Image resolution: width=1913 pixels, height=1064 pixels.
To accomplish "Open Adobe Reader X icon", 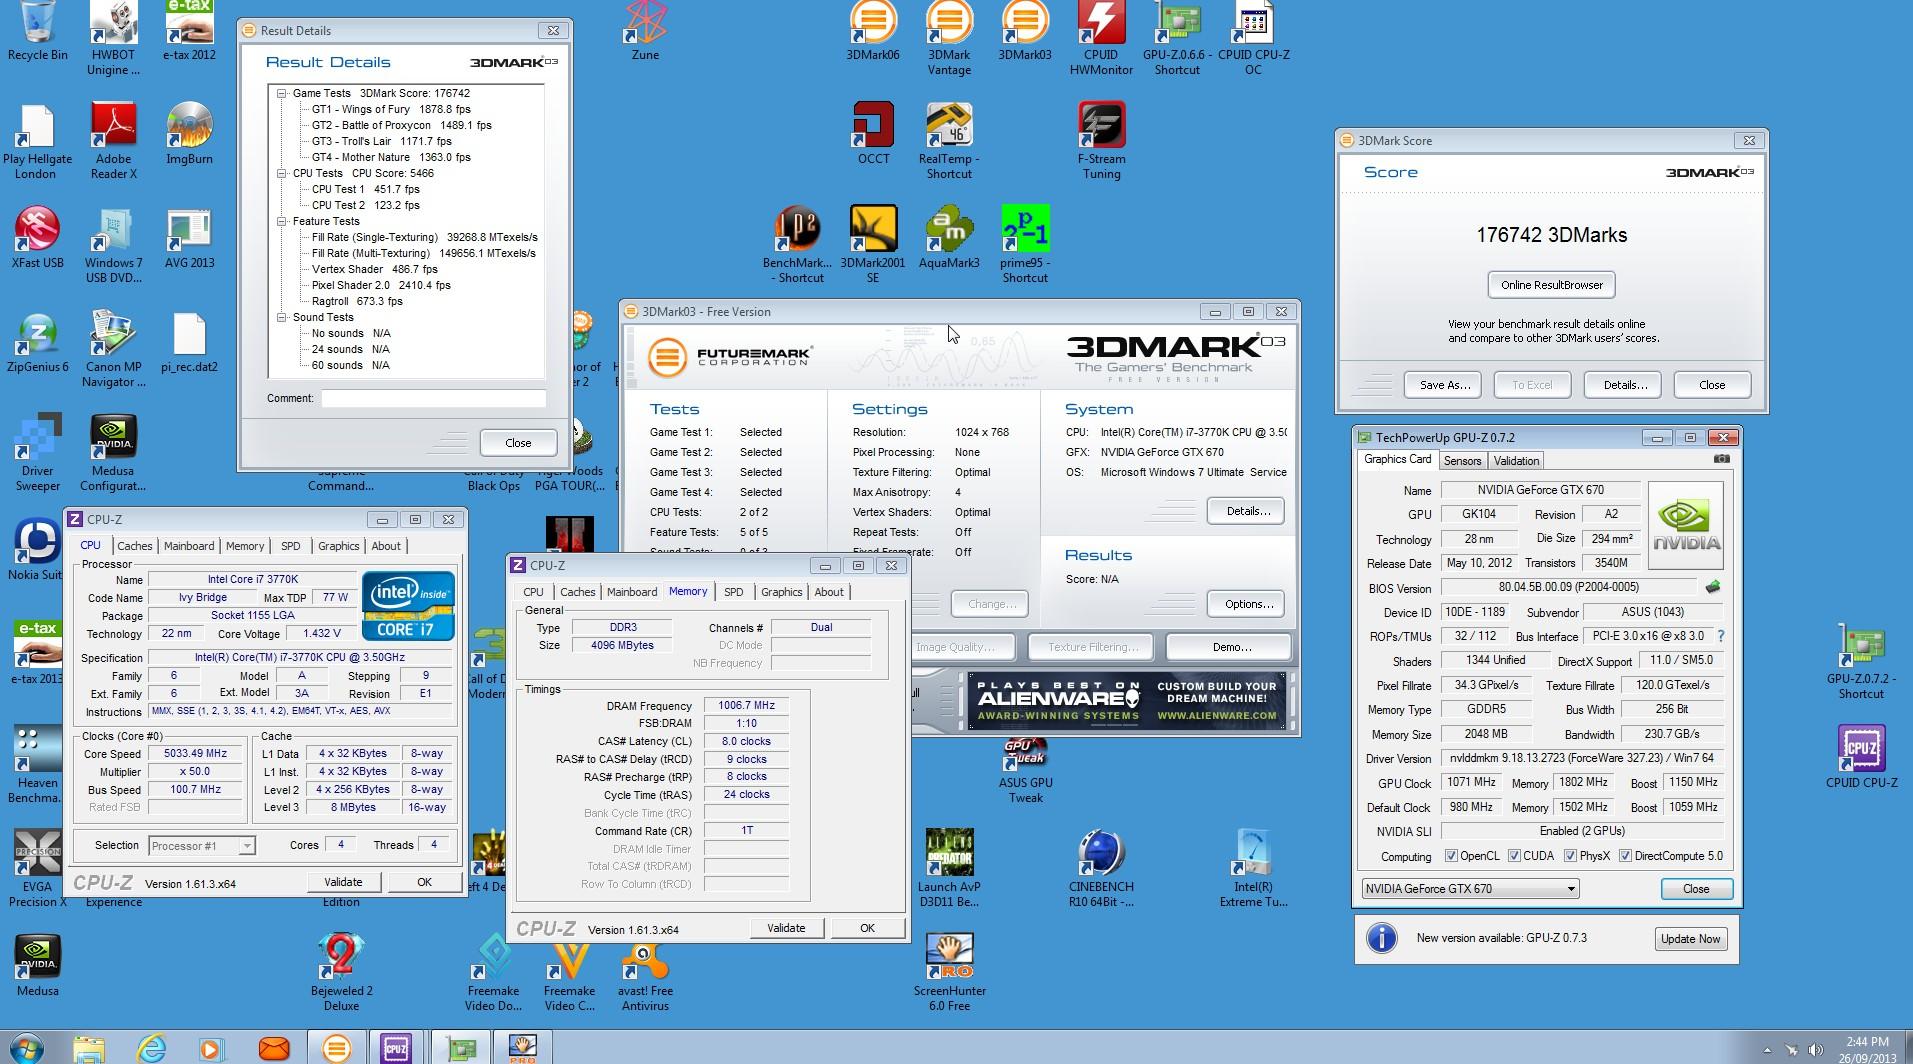I will (x=113, y=140).
